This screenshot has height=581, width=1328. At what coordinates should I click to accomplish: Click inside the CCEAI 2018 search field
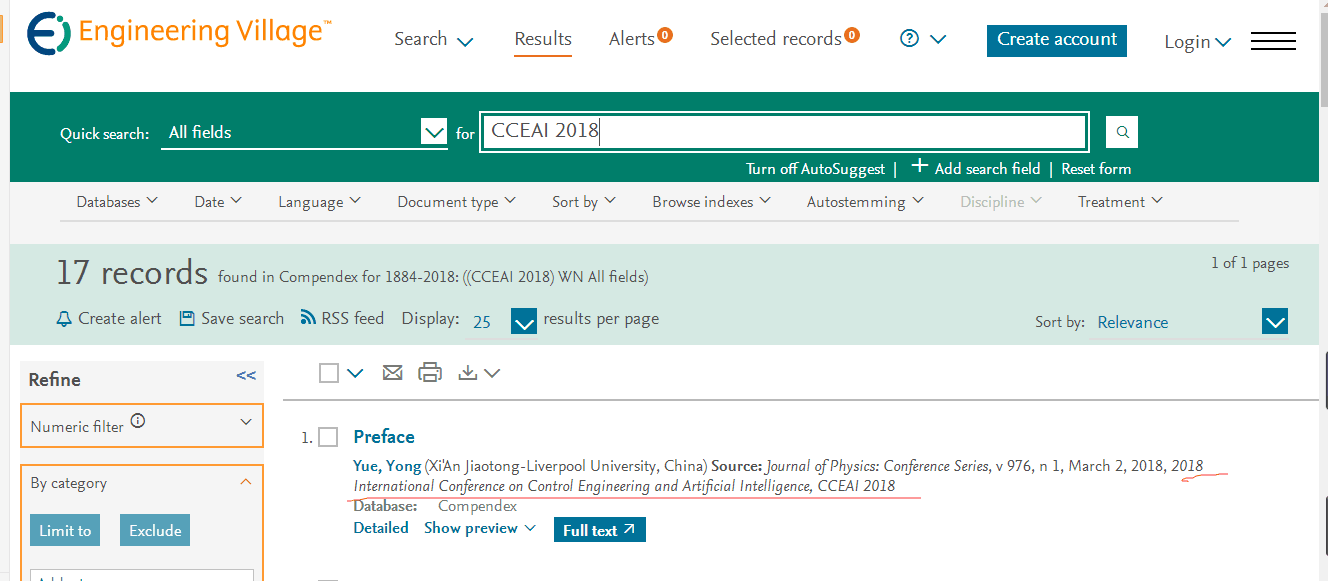tap(783, 132)
